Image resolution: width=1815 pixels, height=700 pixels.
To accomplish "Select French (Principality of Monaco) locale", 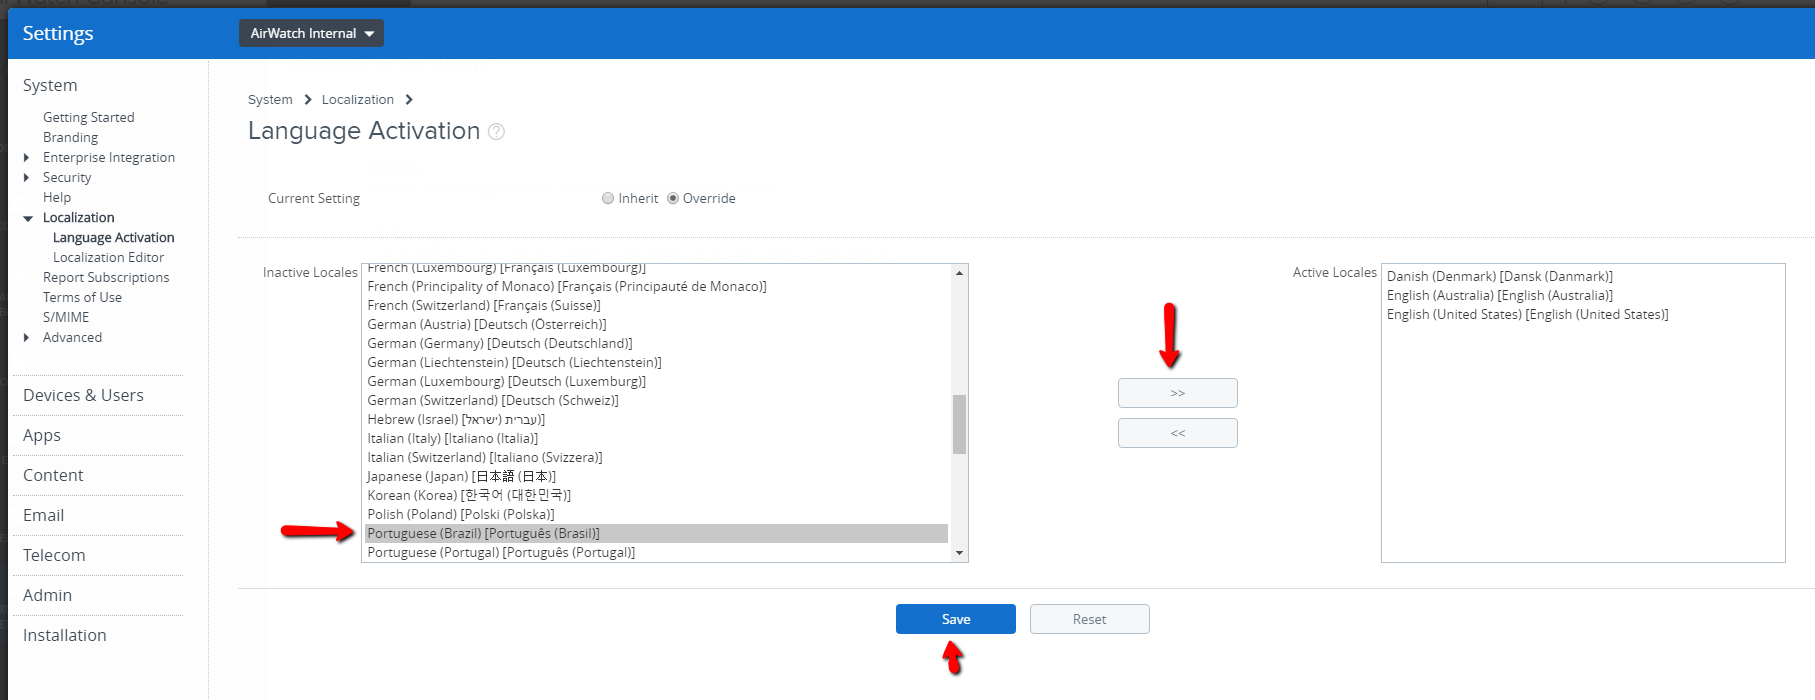I will coord(656,286).
